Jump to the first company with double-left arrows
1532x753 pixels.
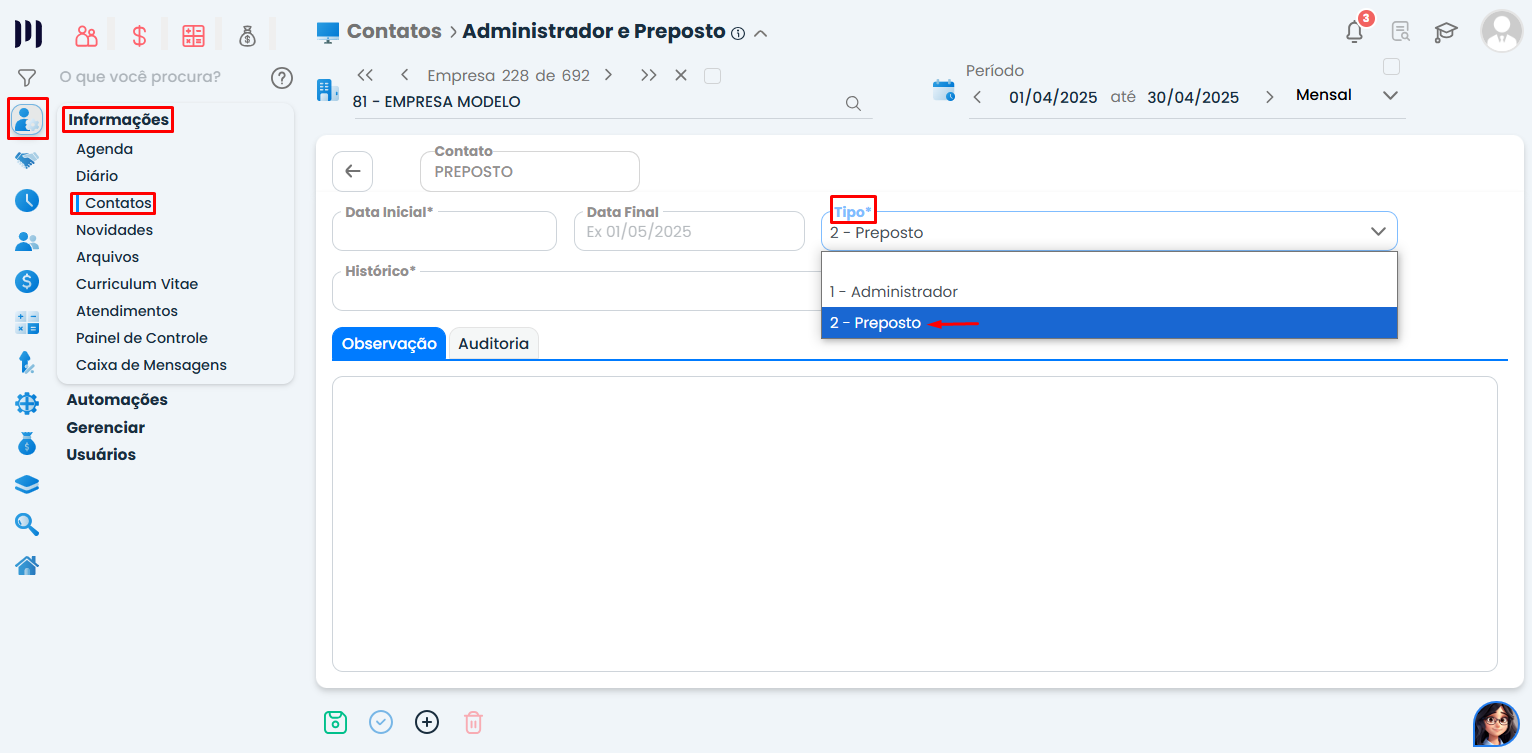[365, 75]
